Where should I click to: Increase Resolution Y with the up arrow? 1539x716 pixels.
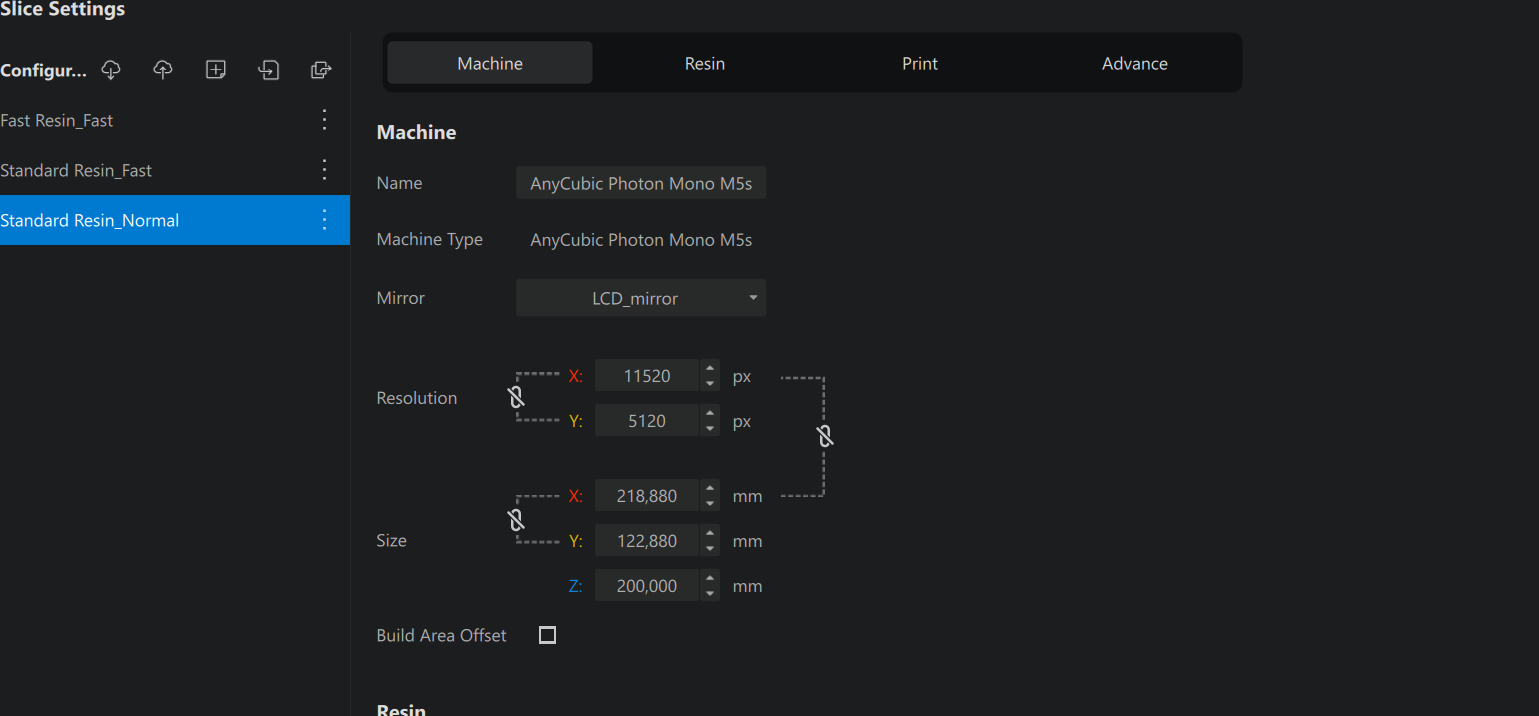[x=710, y=413]
